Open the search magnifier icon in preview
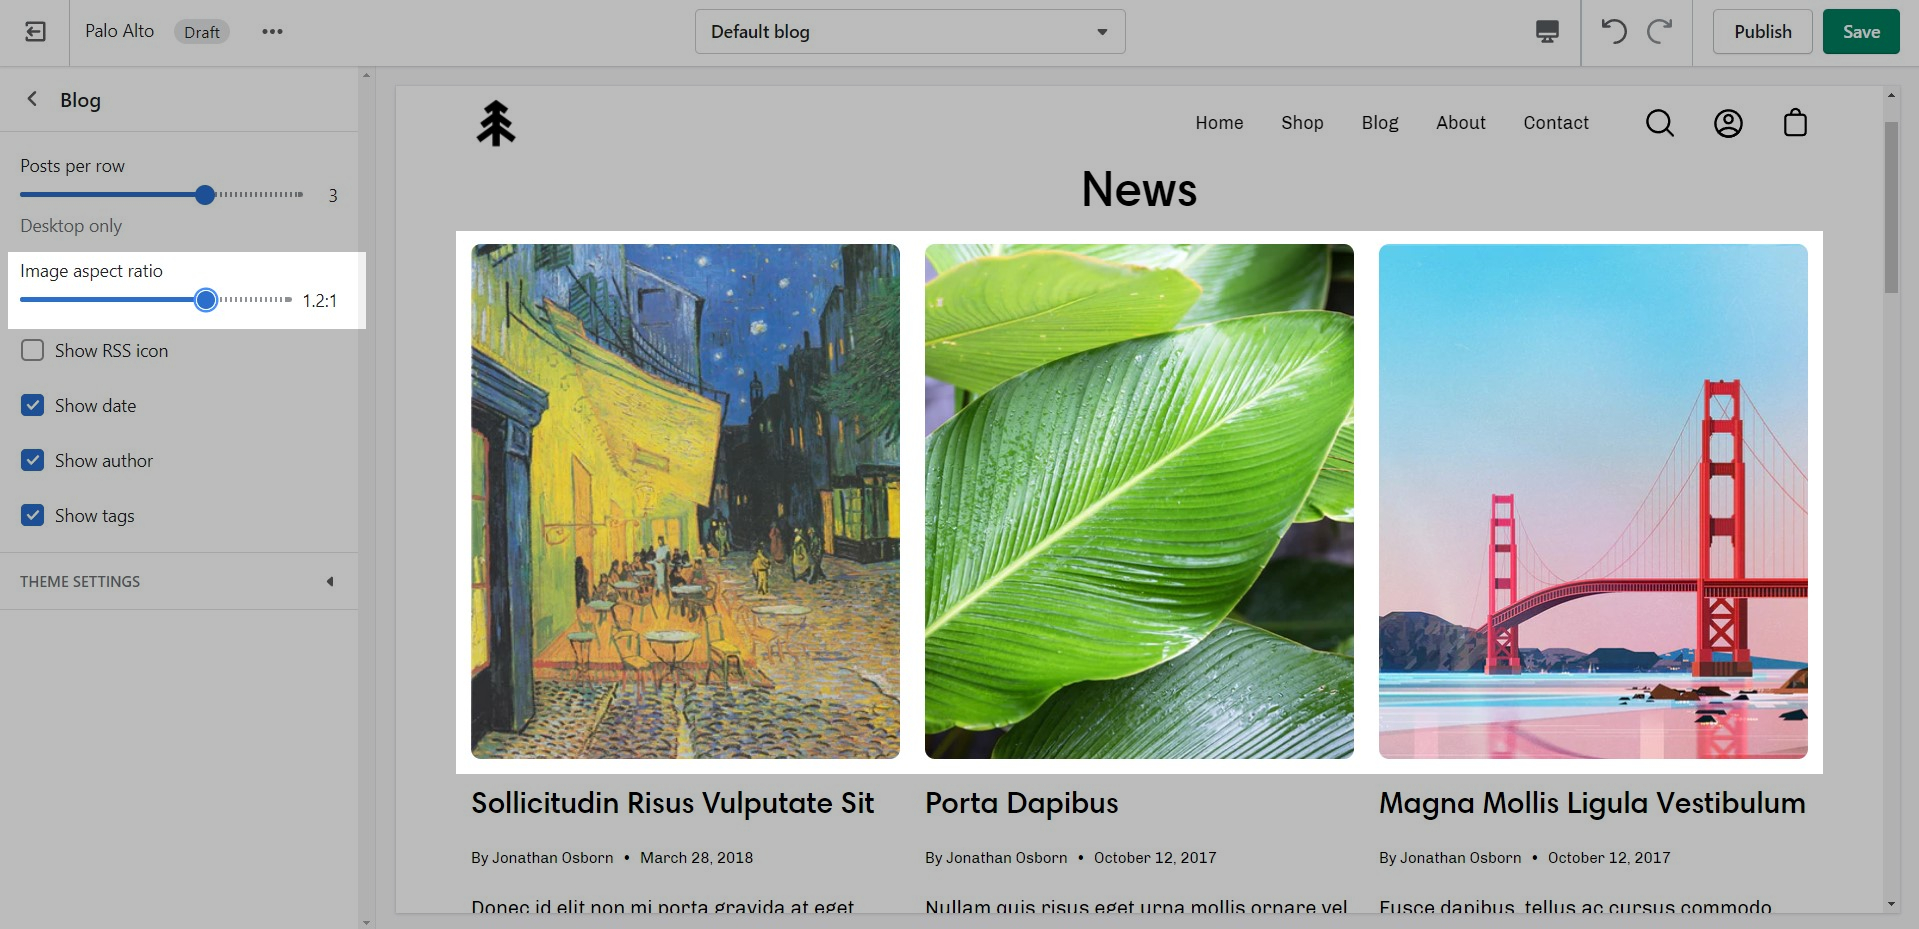The height and width of the screenshot is (929, 1919). tap(1659, 123)
